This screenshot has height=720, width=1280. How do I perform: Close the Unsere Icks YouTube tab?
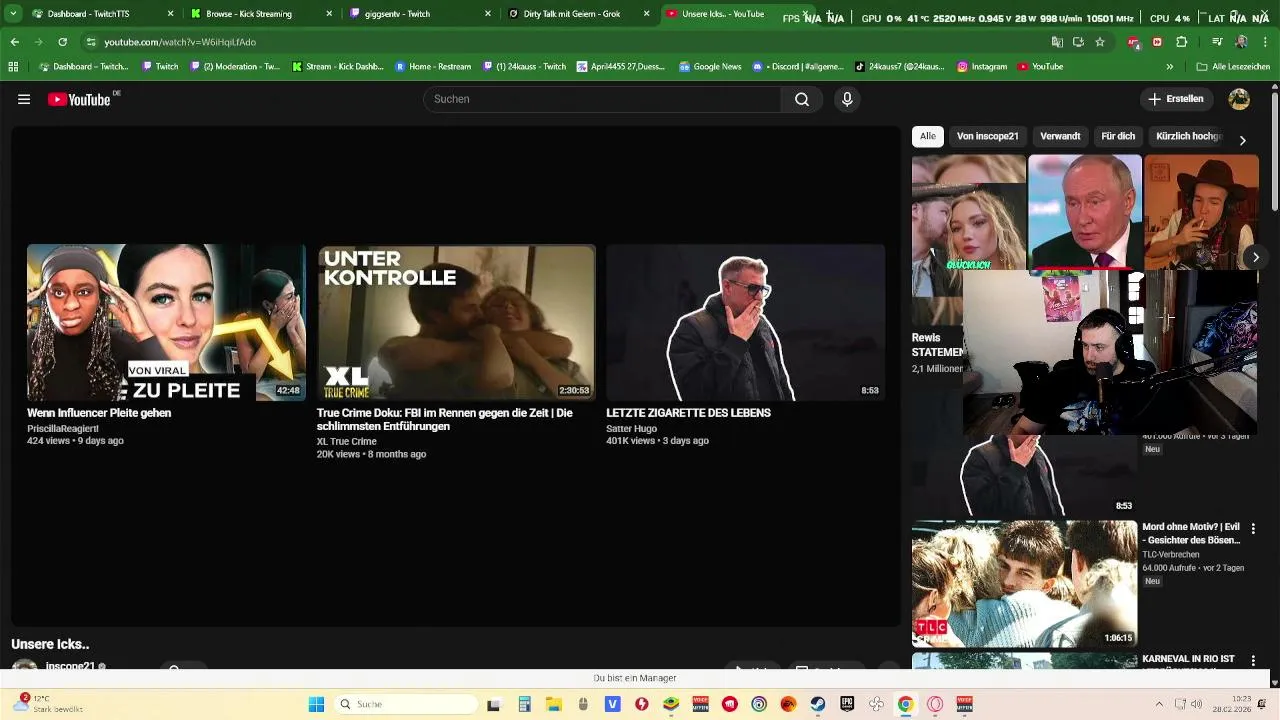coord(806,14)
